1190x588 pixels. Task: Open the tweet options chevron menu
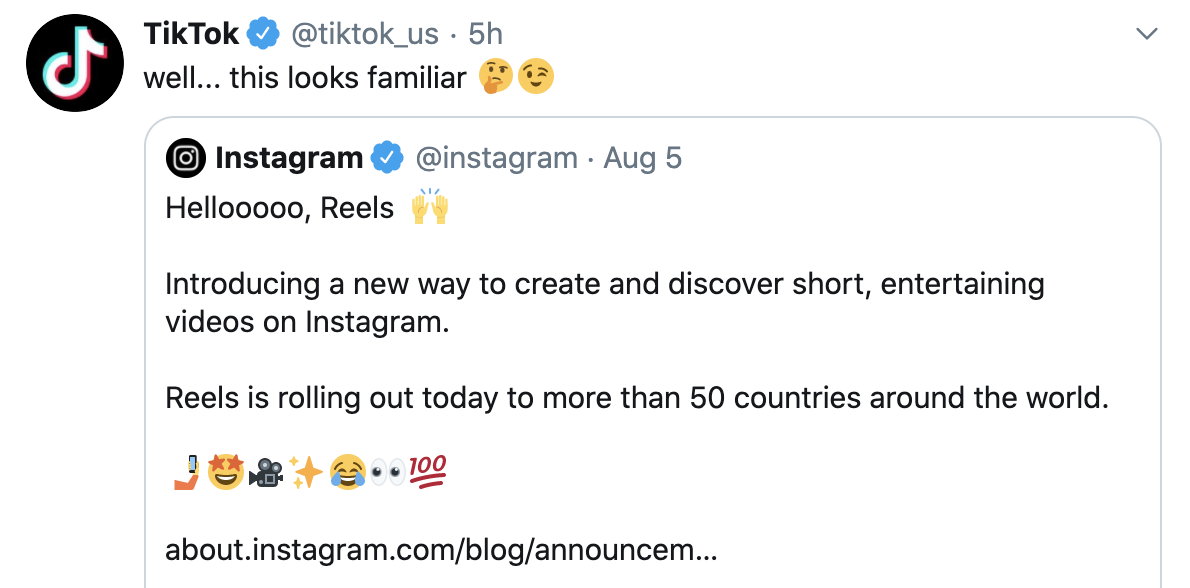[x=1147, y=35]
